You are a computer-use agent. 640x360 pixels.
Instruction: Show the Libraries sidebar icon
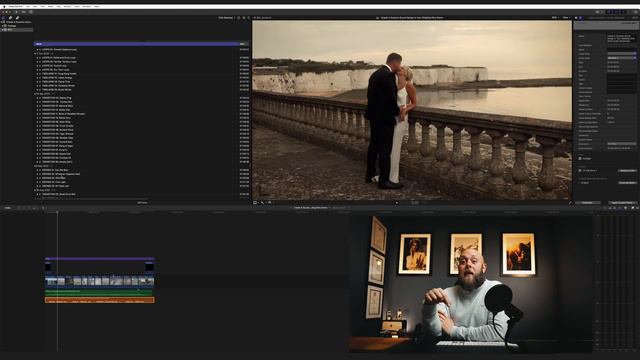[x=4, y=18]
